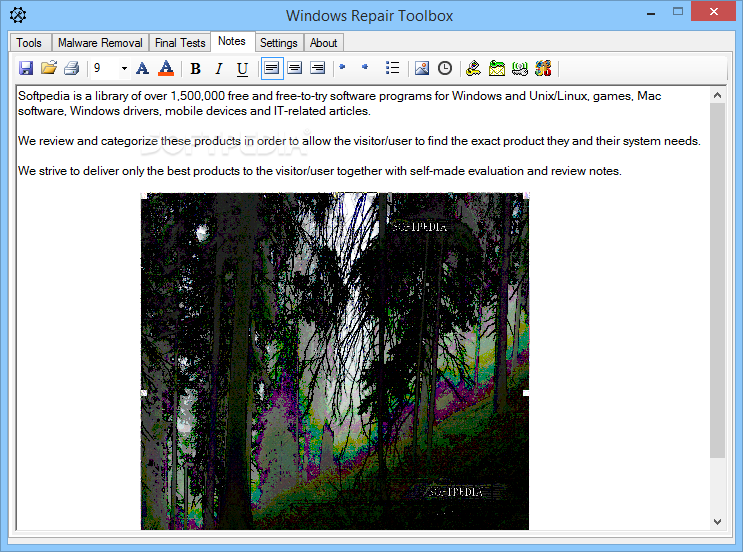Toggle underline formatting
The width and height of the screenshot is (743, 552).
click(242, 69)
